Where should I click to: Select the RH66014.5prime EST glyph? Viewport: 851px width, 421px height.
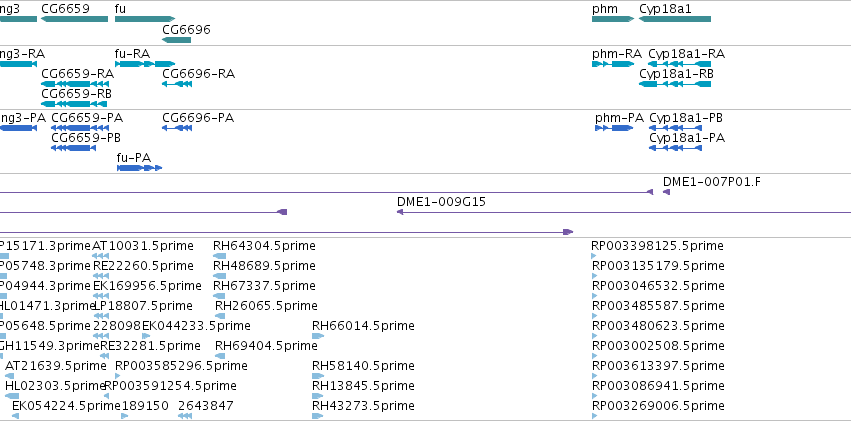(x=318, y=336)
